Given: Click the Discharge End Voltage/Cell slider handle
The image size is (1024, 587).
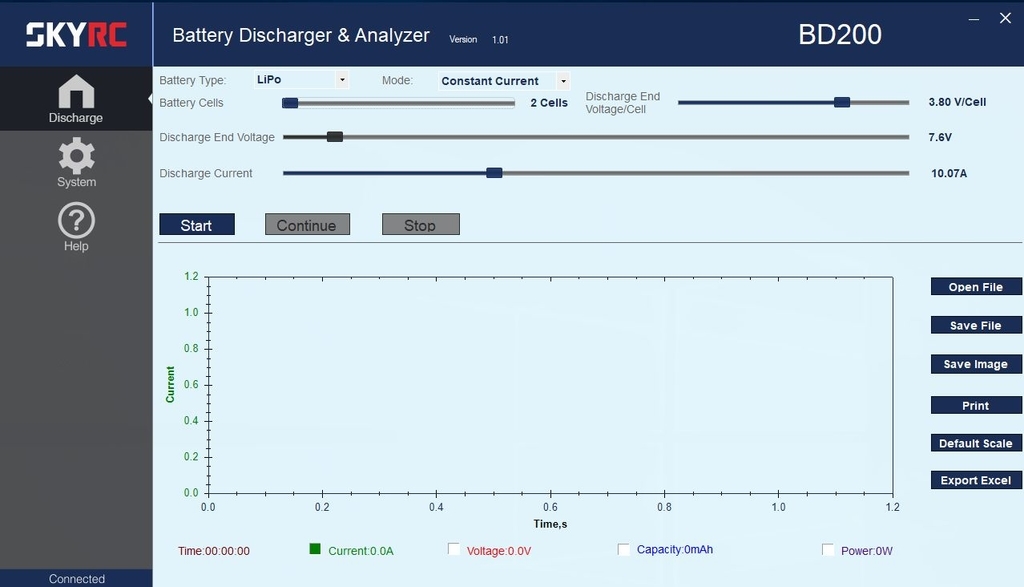Looking at the screenshot, I should [x=842, y=102].
